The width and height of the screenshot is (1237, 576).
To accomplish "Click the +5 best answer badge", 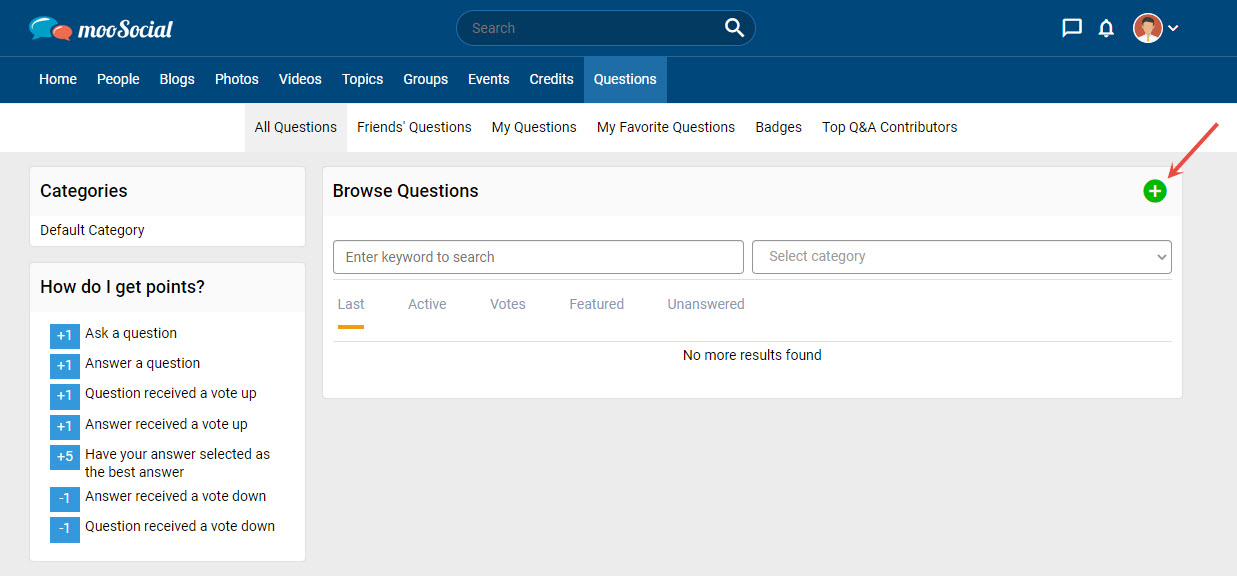I will 64,457.
